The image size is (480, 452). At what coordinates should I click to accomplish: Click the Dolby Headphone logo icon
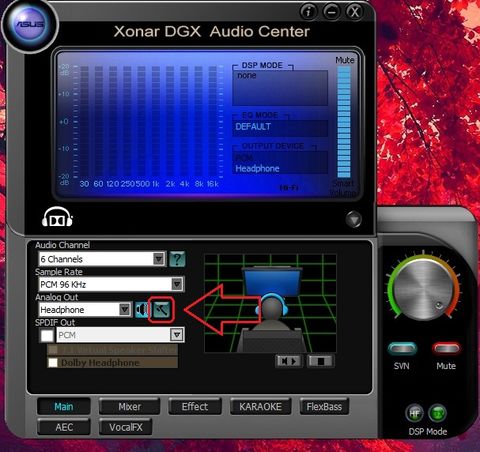[x=57, y=217]
